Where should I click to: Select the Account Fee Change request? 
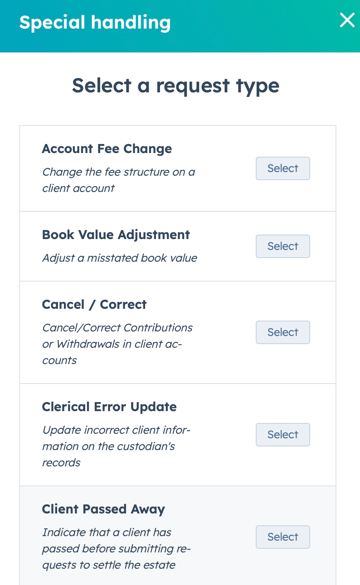tap(282, 168)
